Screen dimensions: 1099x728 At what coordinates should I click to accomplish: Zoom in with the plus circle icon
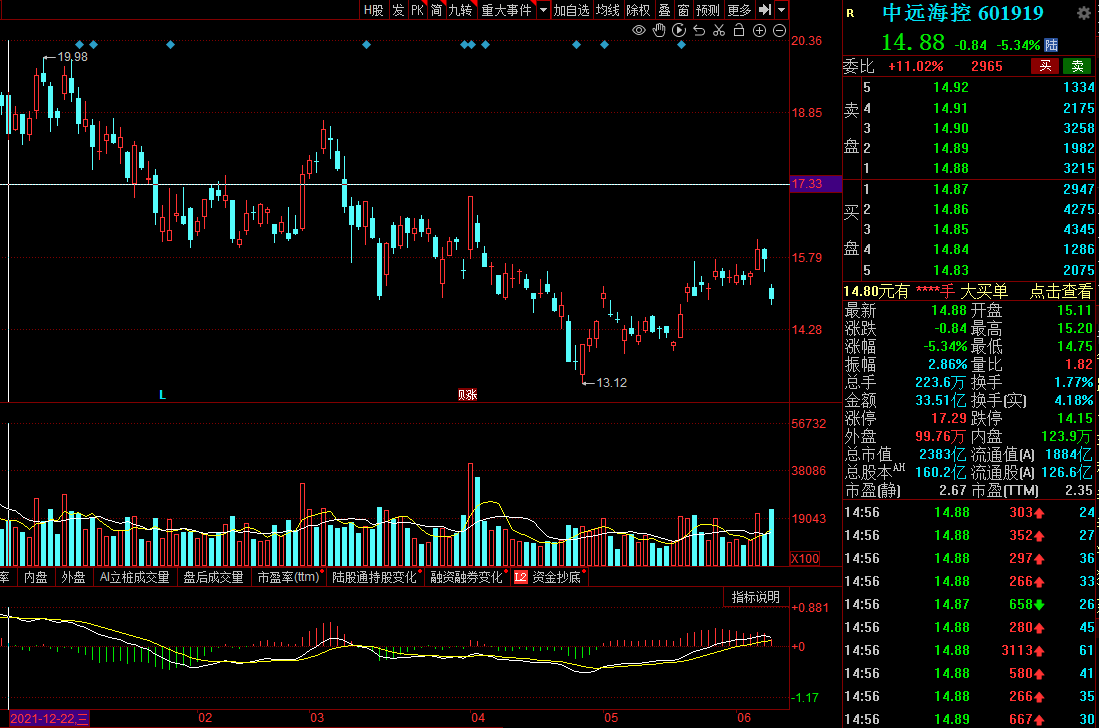pyautogui.click(x=759, y=31)
